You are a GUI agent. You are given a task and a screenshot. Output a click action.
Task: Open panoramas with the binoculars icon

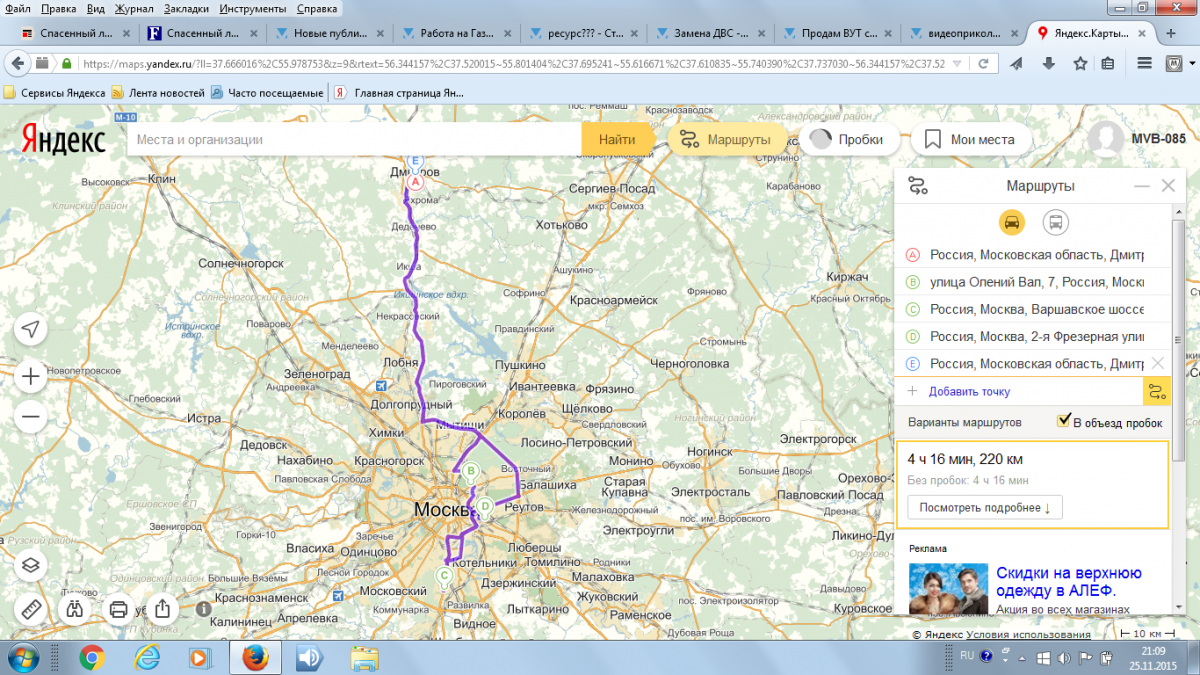(x=75, y=609)
